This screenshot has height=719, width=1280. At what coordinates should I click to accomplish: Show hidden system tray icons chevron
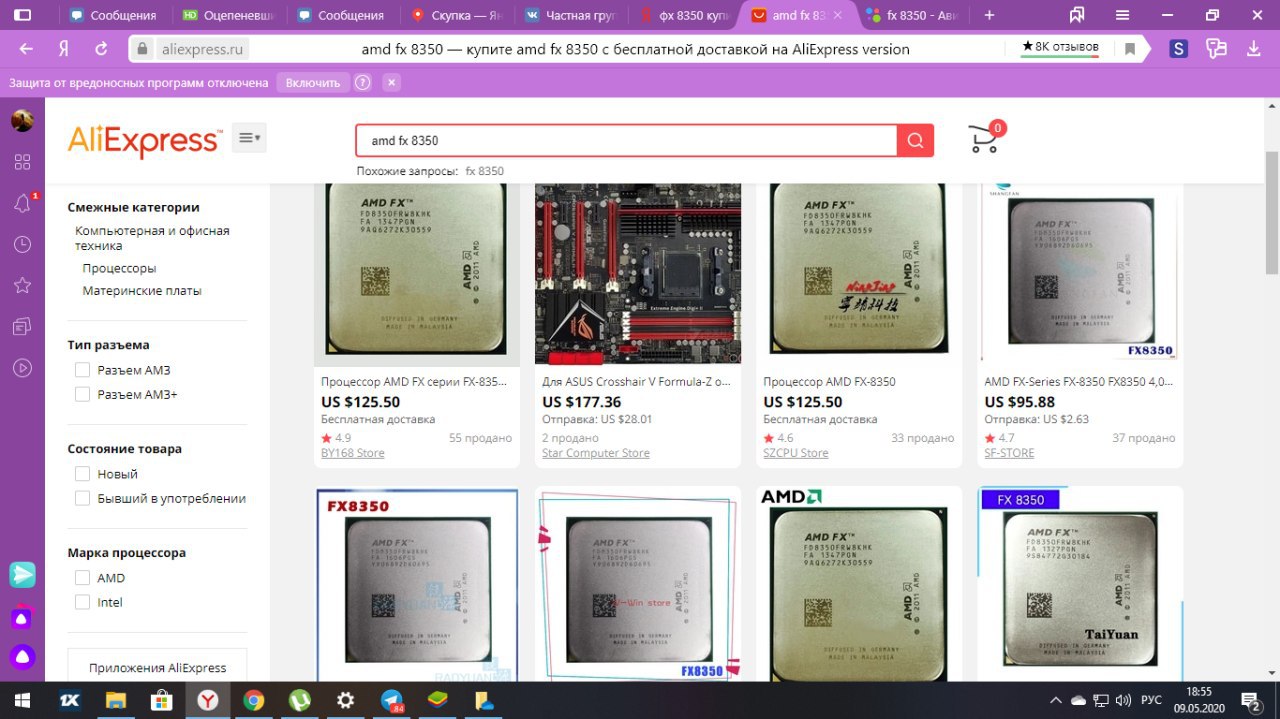pos(1056,700)
